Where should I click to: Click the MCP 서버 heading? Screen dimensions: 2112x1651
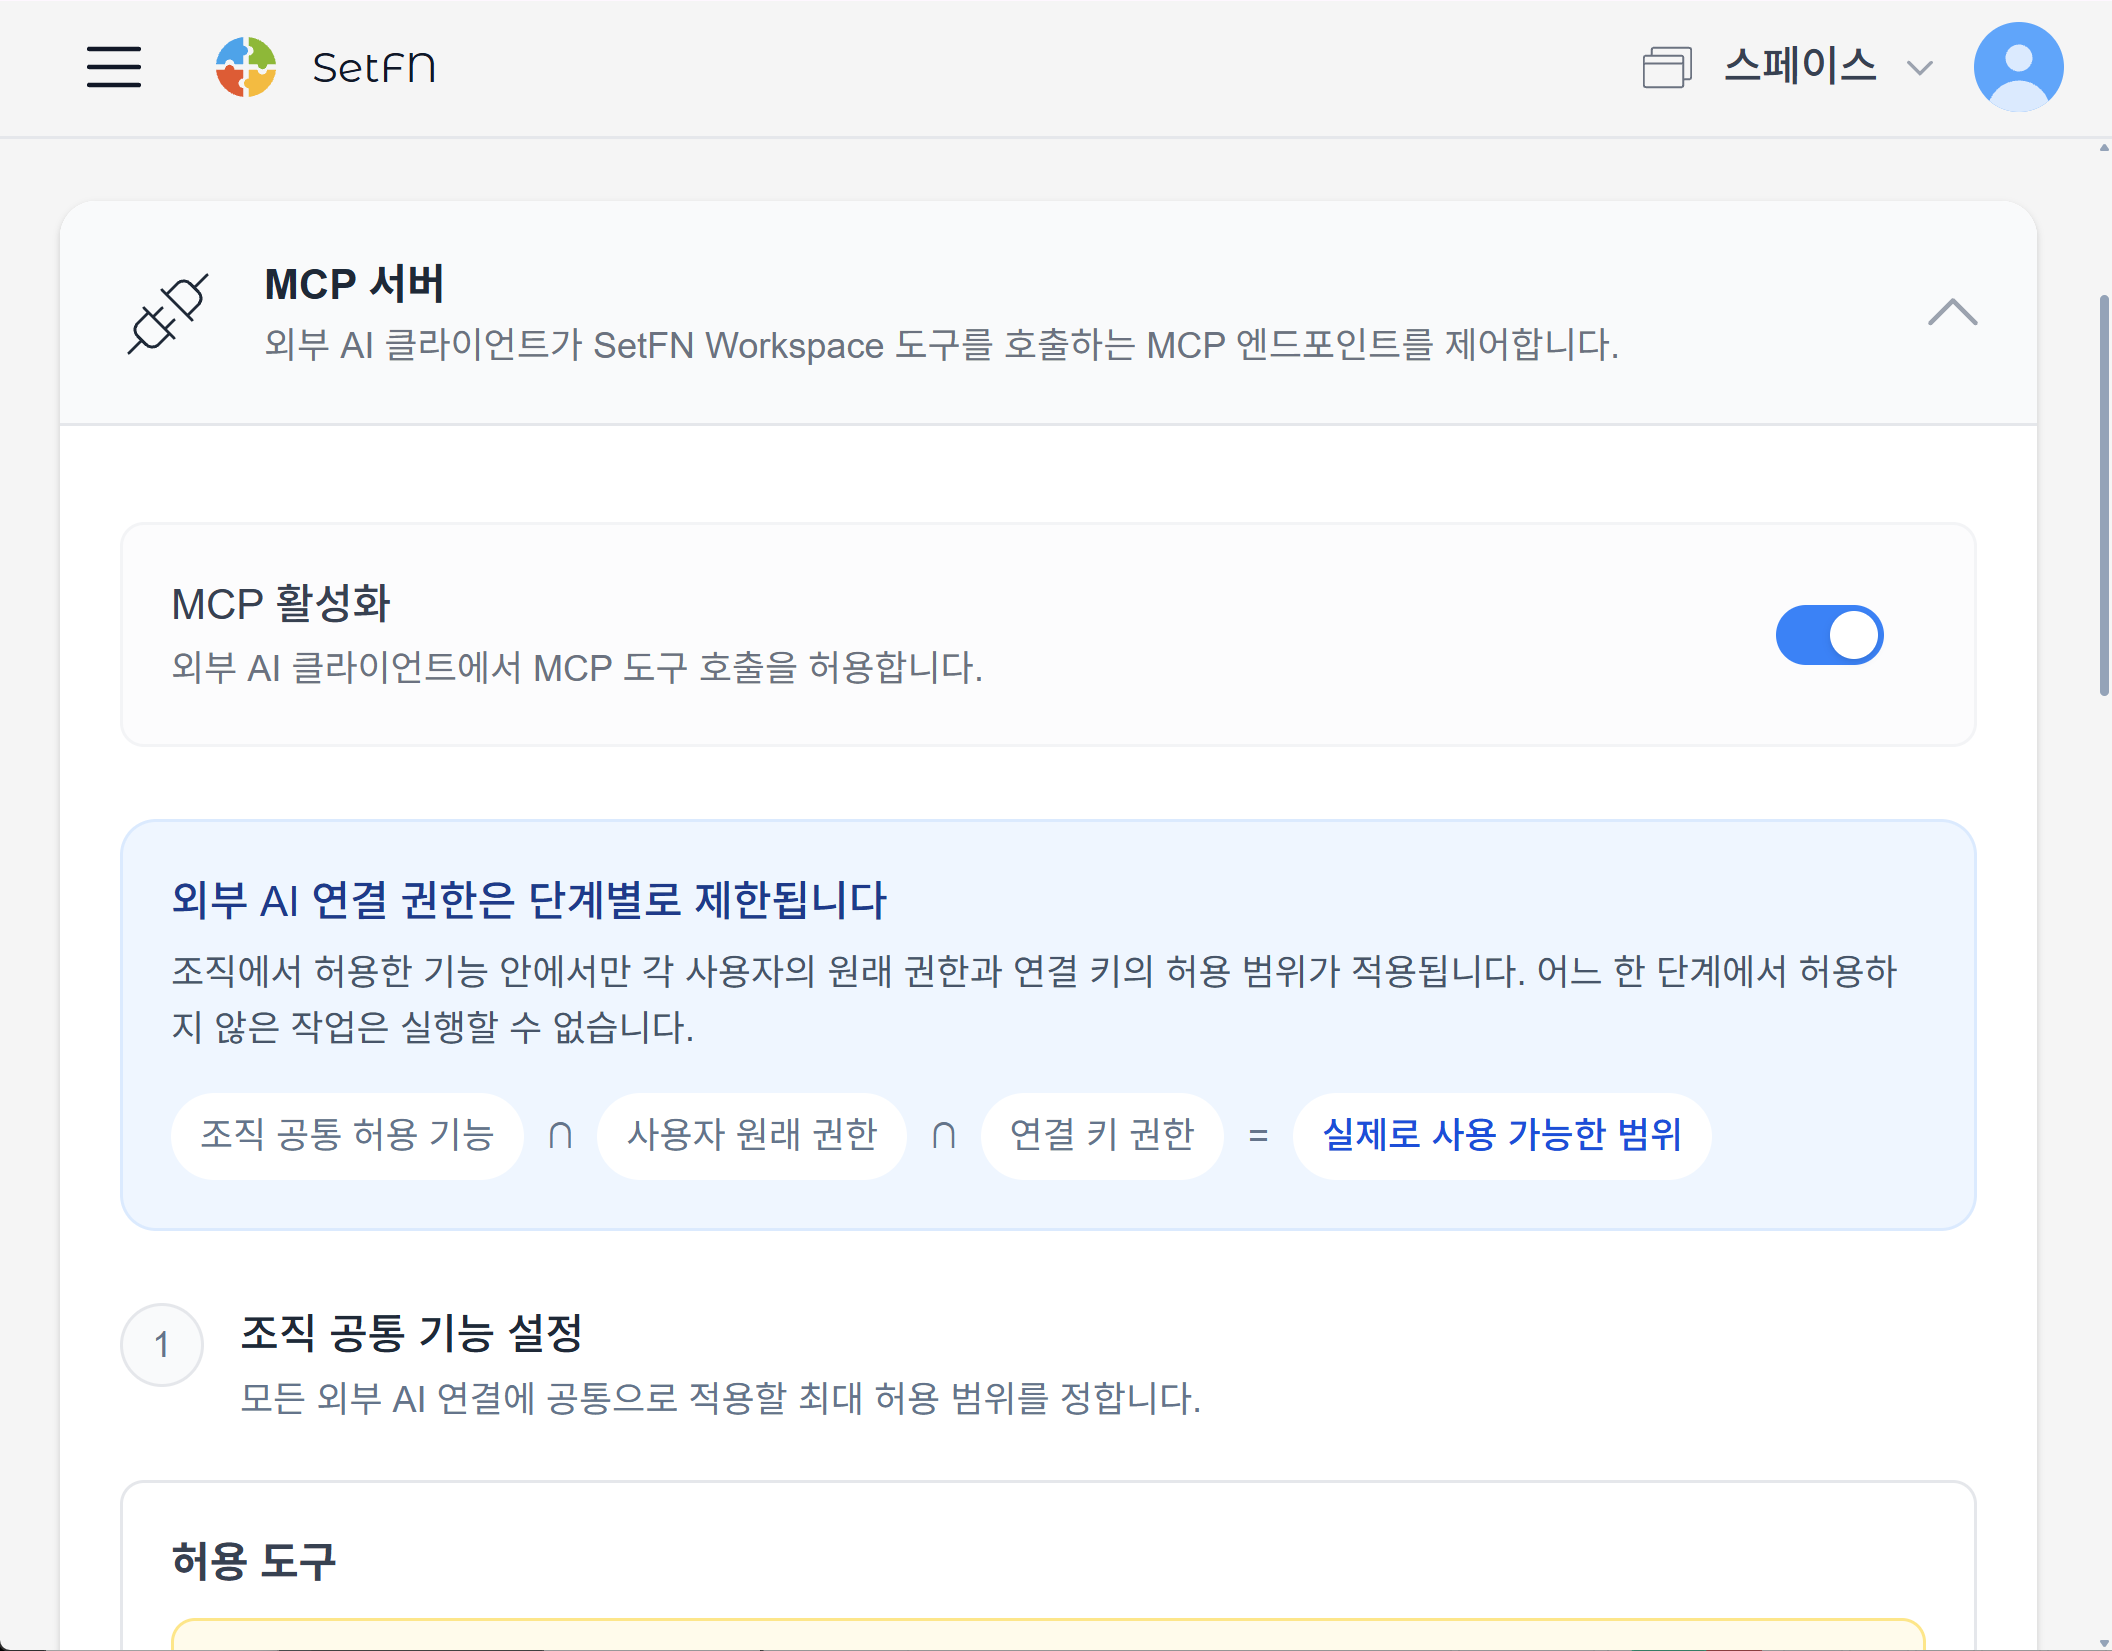pyautogui.click(x=354, y=284)
